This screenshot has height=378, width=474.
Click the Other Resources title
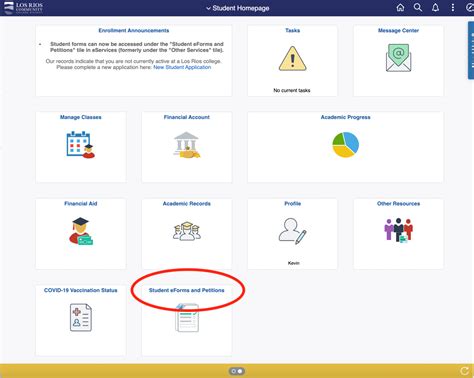398,203
